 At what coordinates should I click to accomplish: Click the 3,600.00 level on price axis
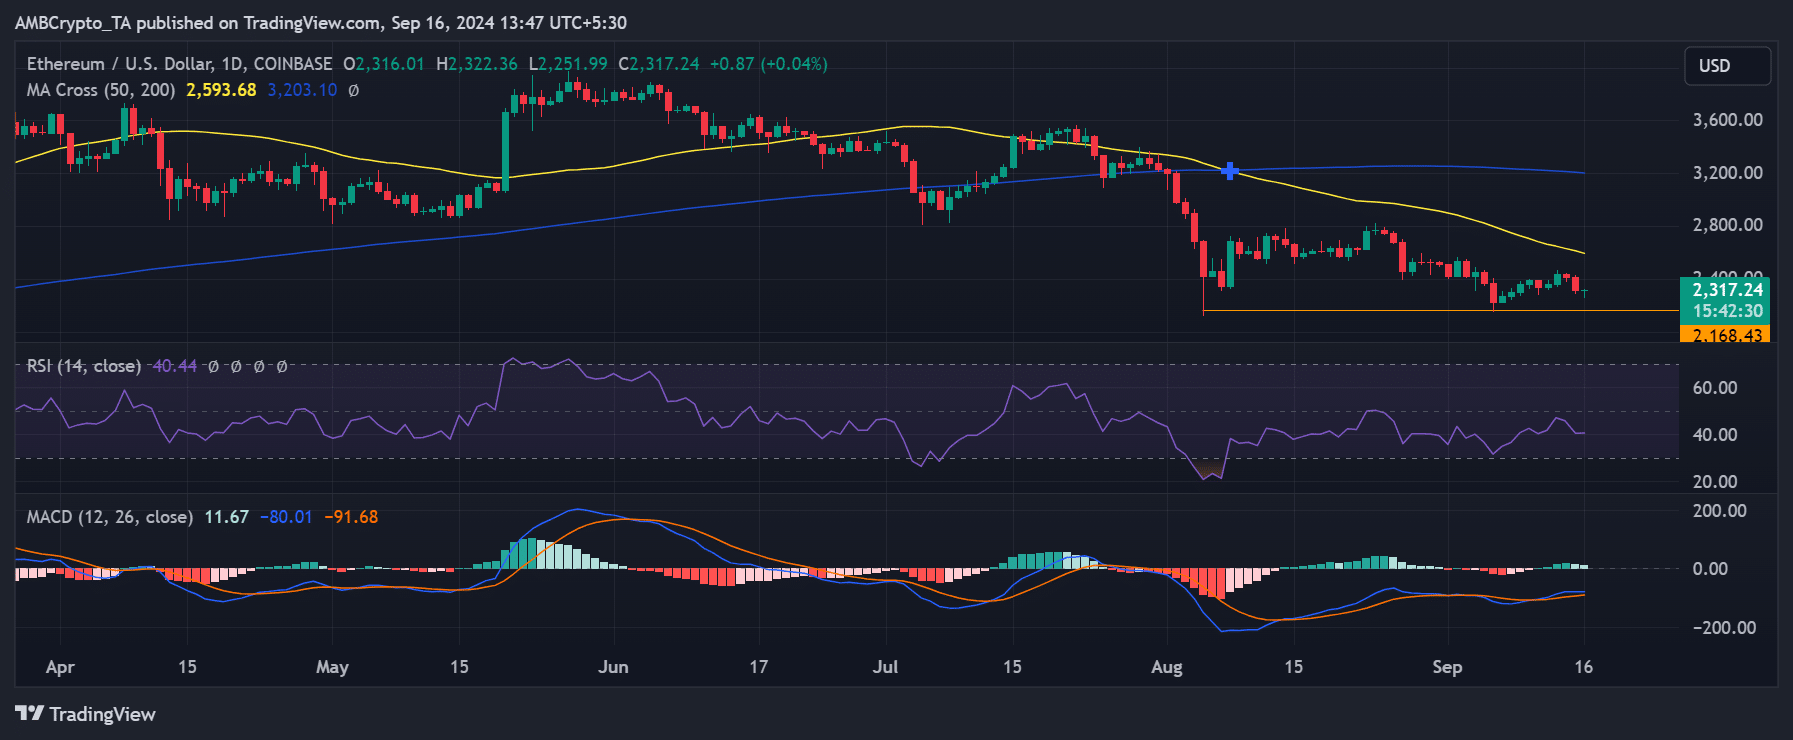click(x=1727, y=120)
